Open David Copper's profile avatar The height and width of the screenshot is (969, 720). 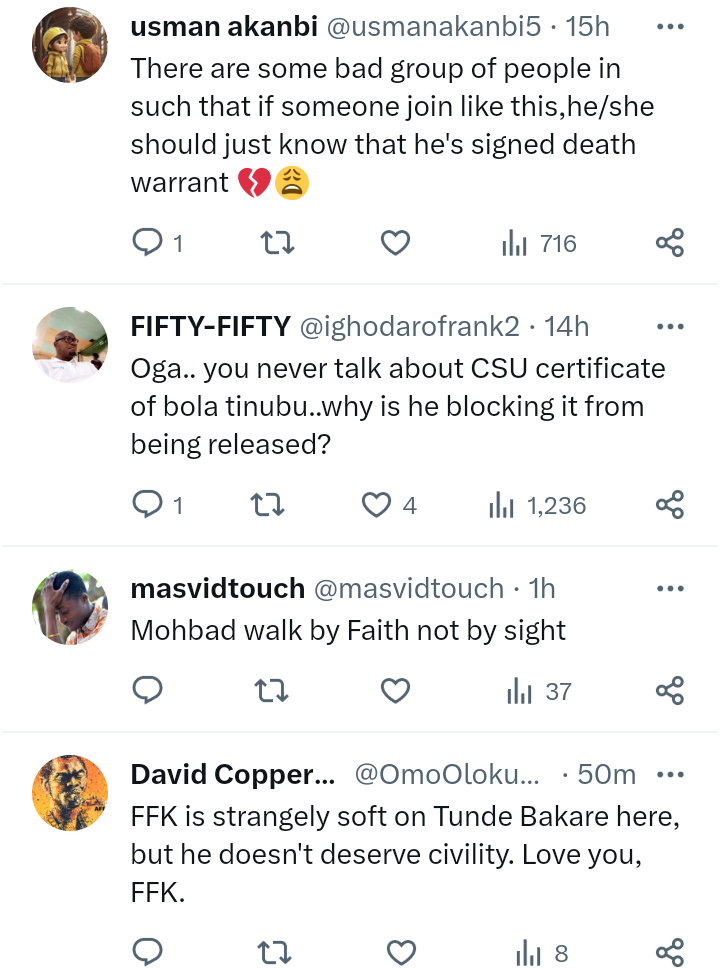pyautogui.click(x=70, y=792)
